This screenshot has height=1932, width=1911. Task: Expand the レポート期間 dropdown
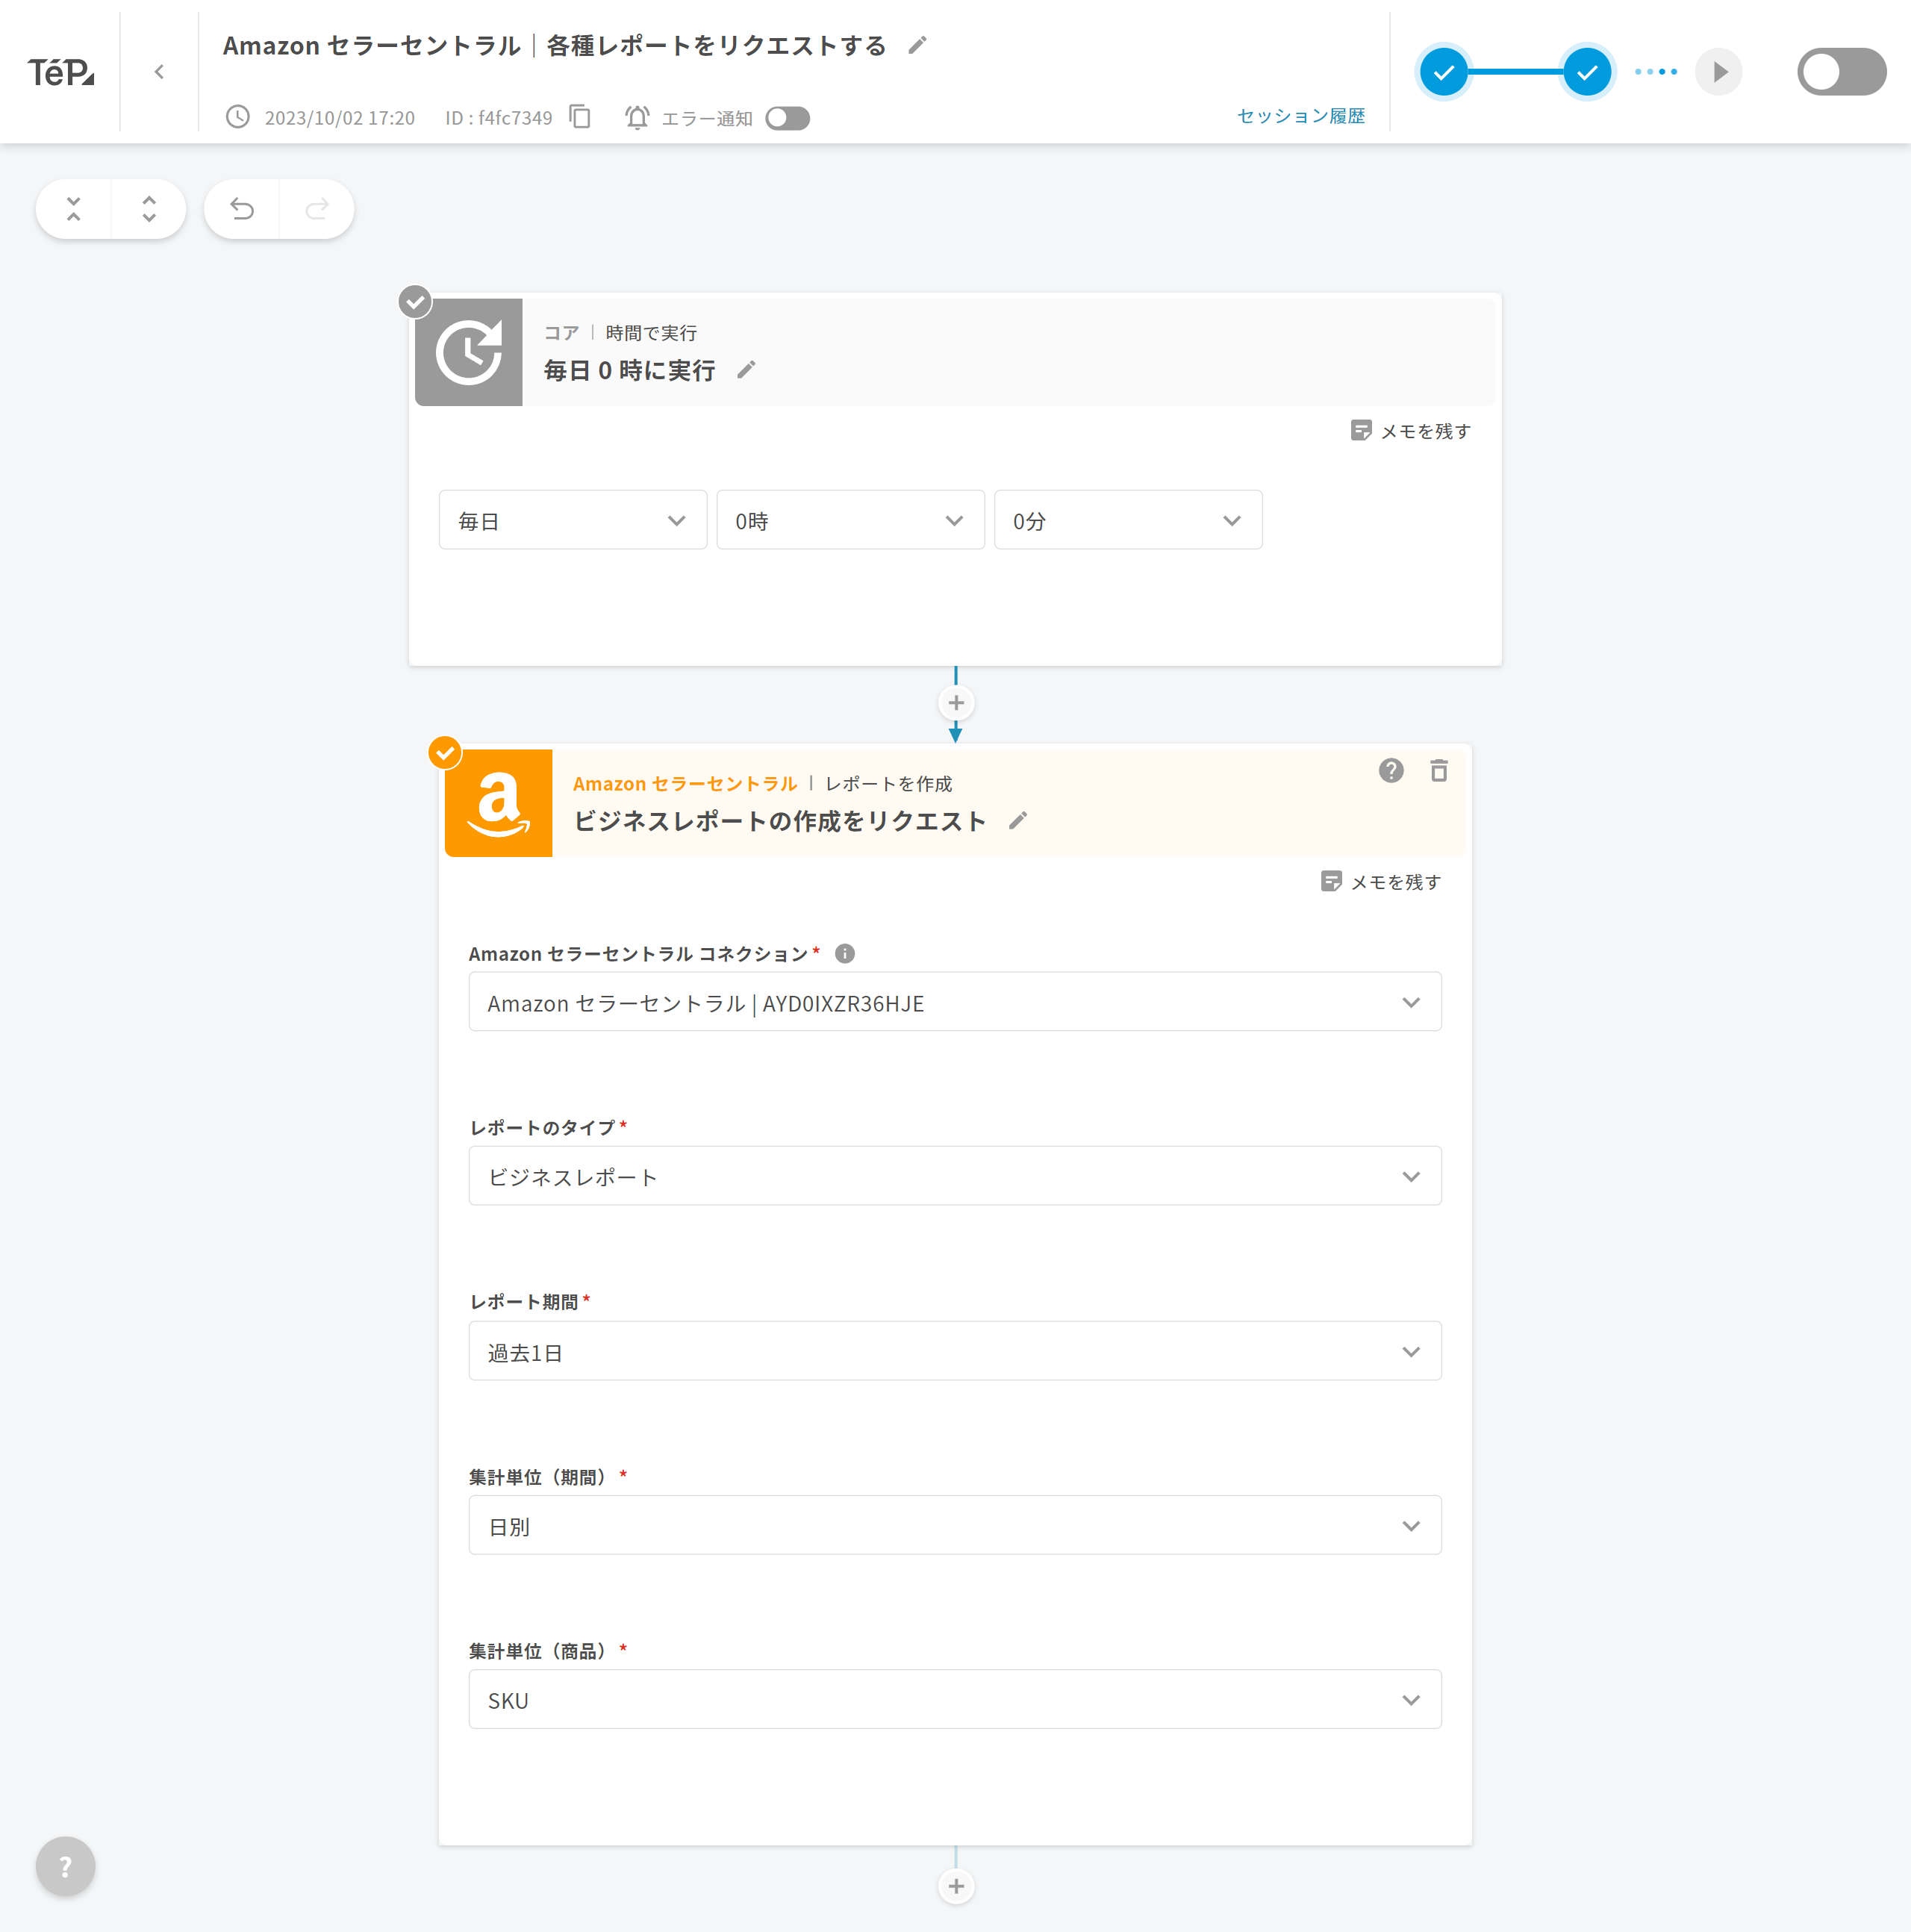(954, 1351)
